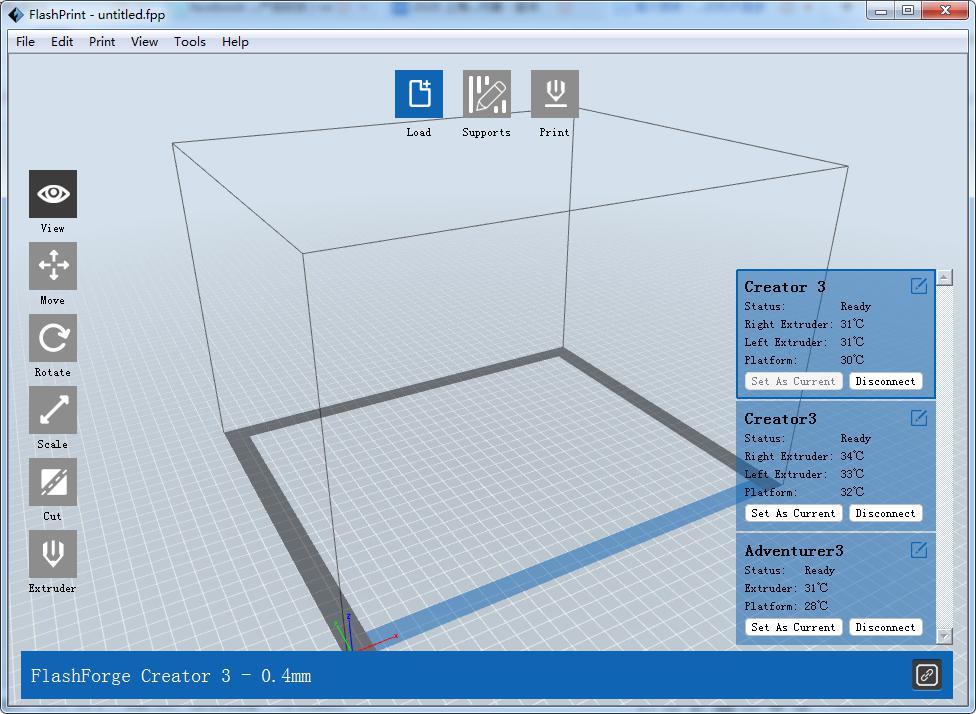Click the Creator3 printer title
The height and width of the screenshot is (714, 976).
[x=780, y=419]
